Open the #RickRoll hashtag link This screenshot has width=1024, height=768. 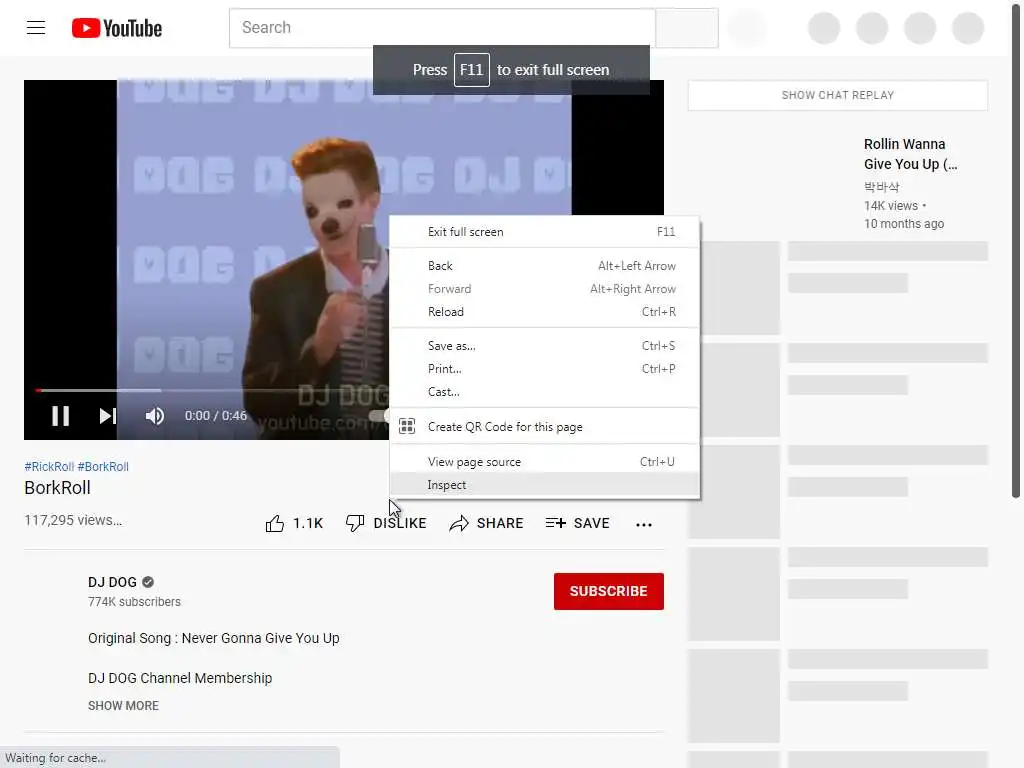click(49, 466)
